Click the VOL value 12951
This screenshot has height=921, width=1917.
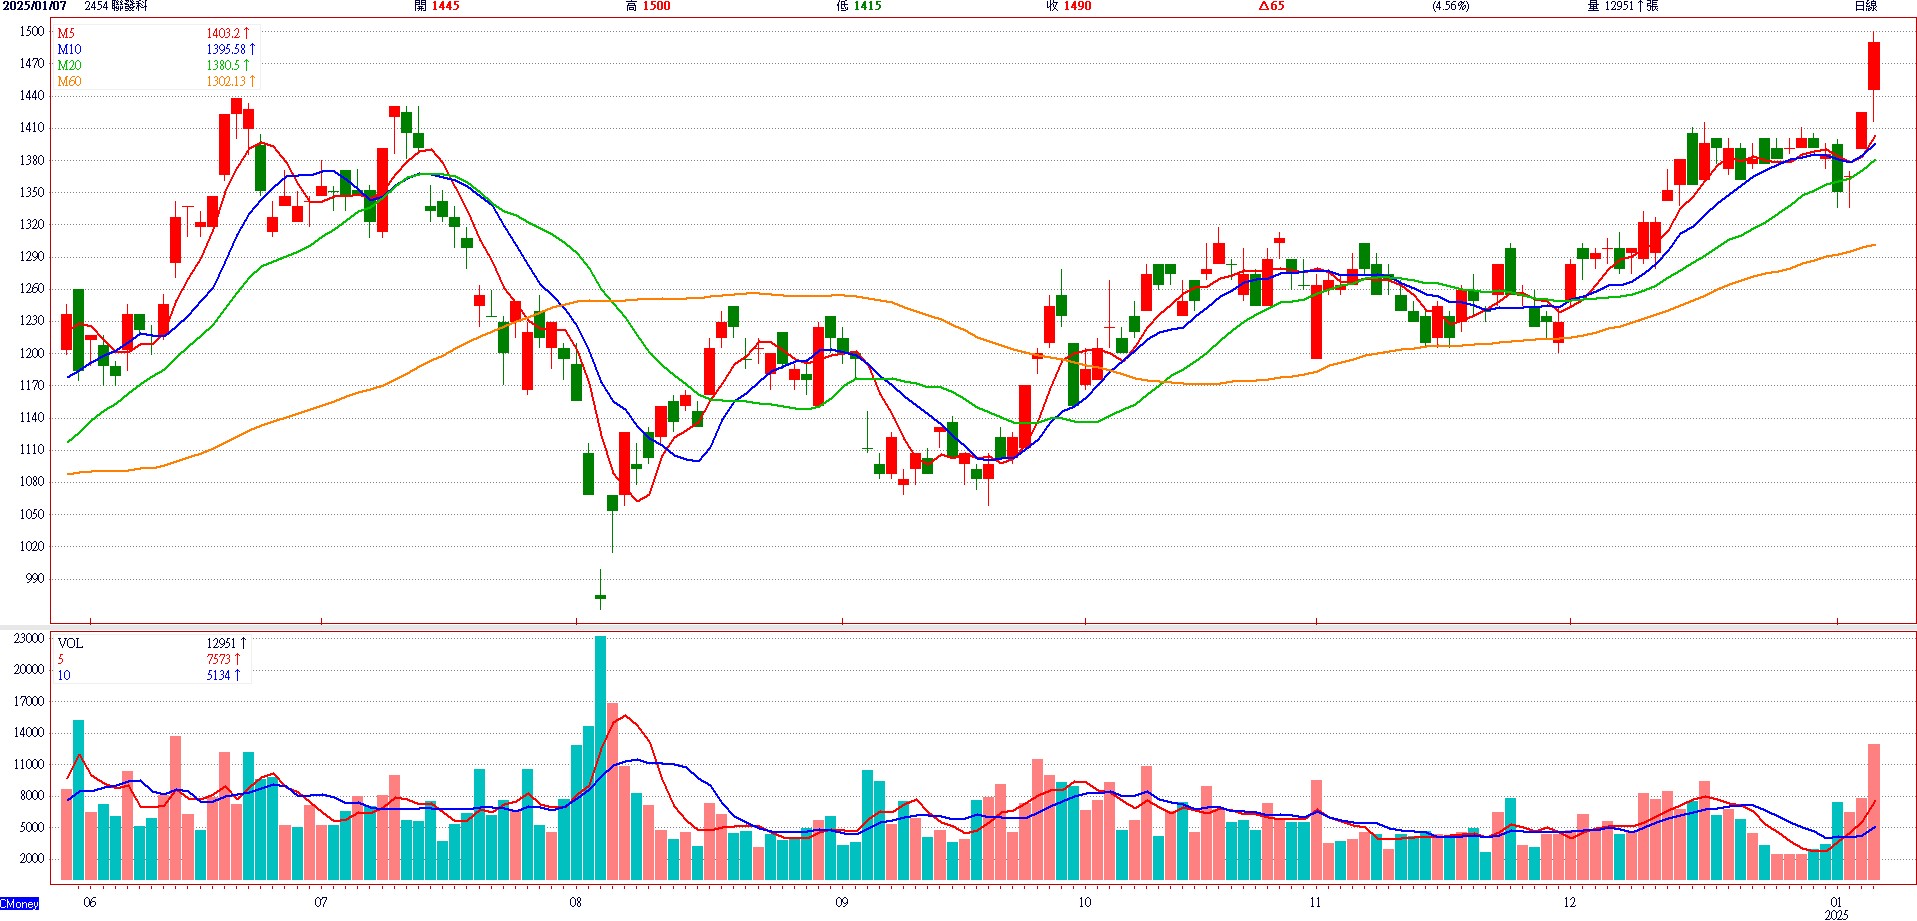(221, 643)
